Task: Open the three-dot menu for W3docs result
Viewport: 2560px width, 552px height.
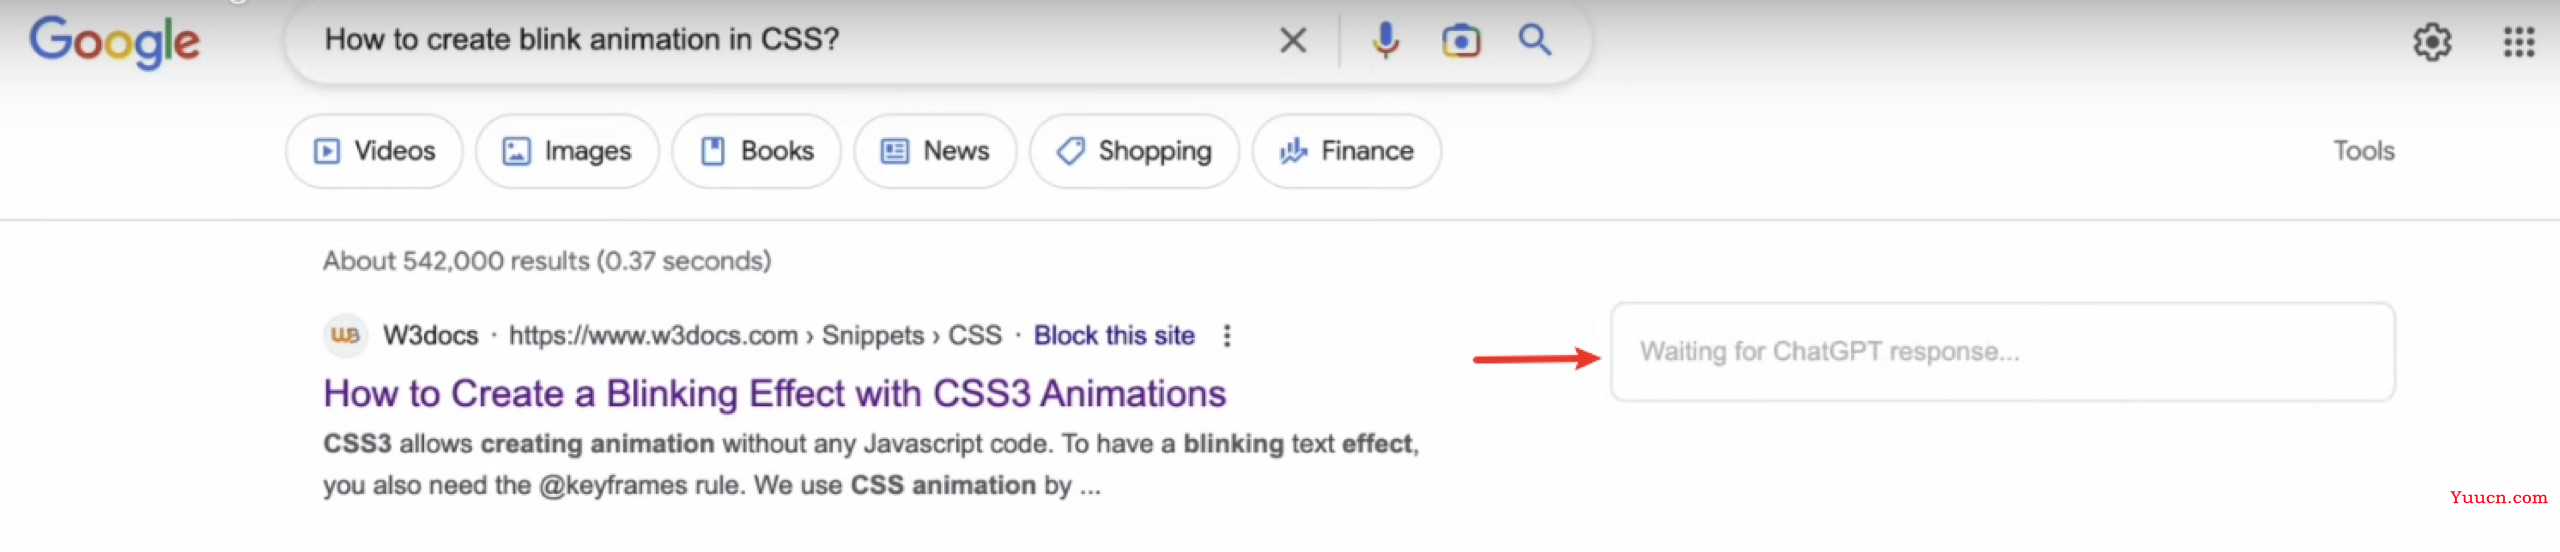Action: coord(1227,336)
